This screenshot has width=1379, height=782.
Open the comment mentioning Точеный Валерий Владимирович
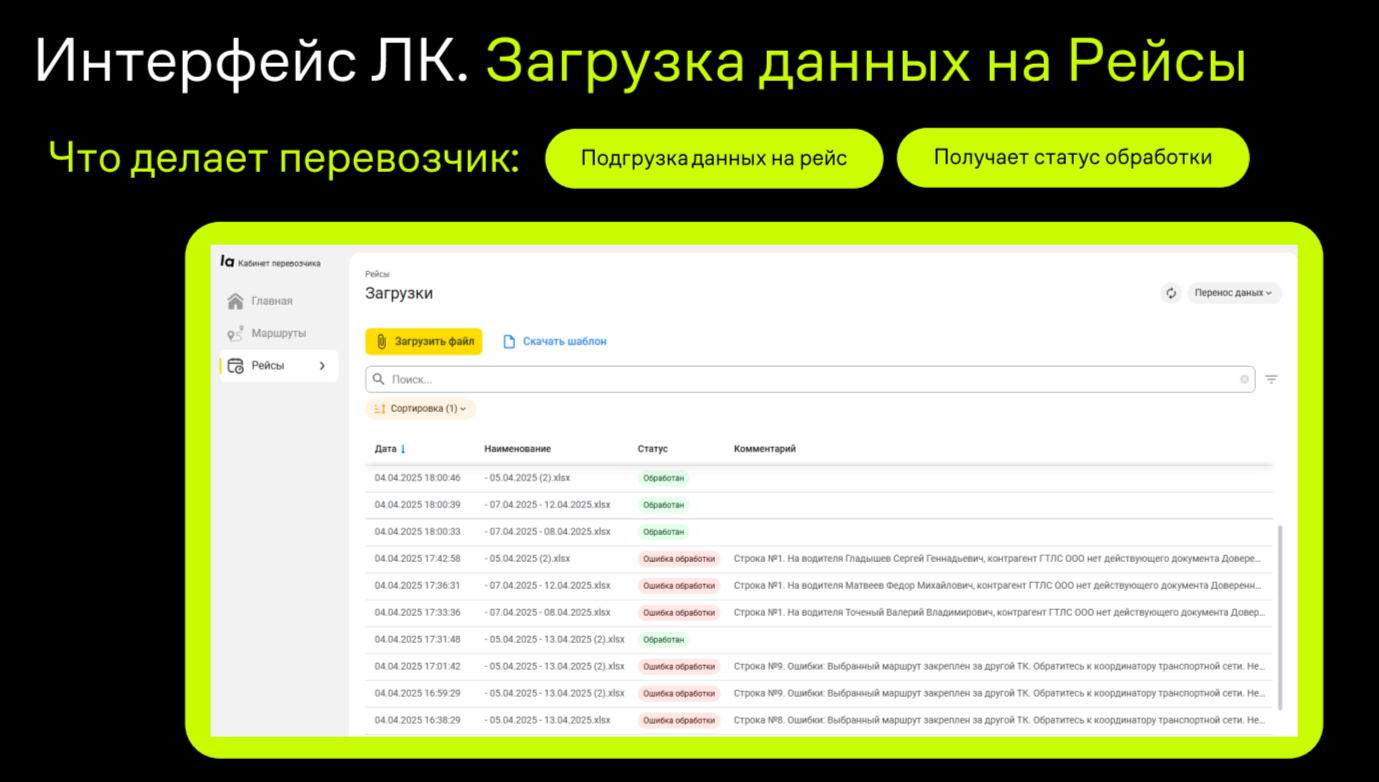(998, 613)
